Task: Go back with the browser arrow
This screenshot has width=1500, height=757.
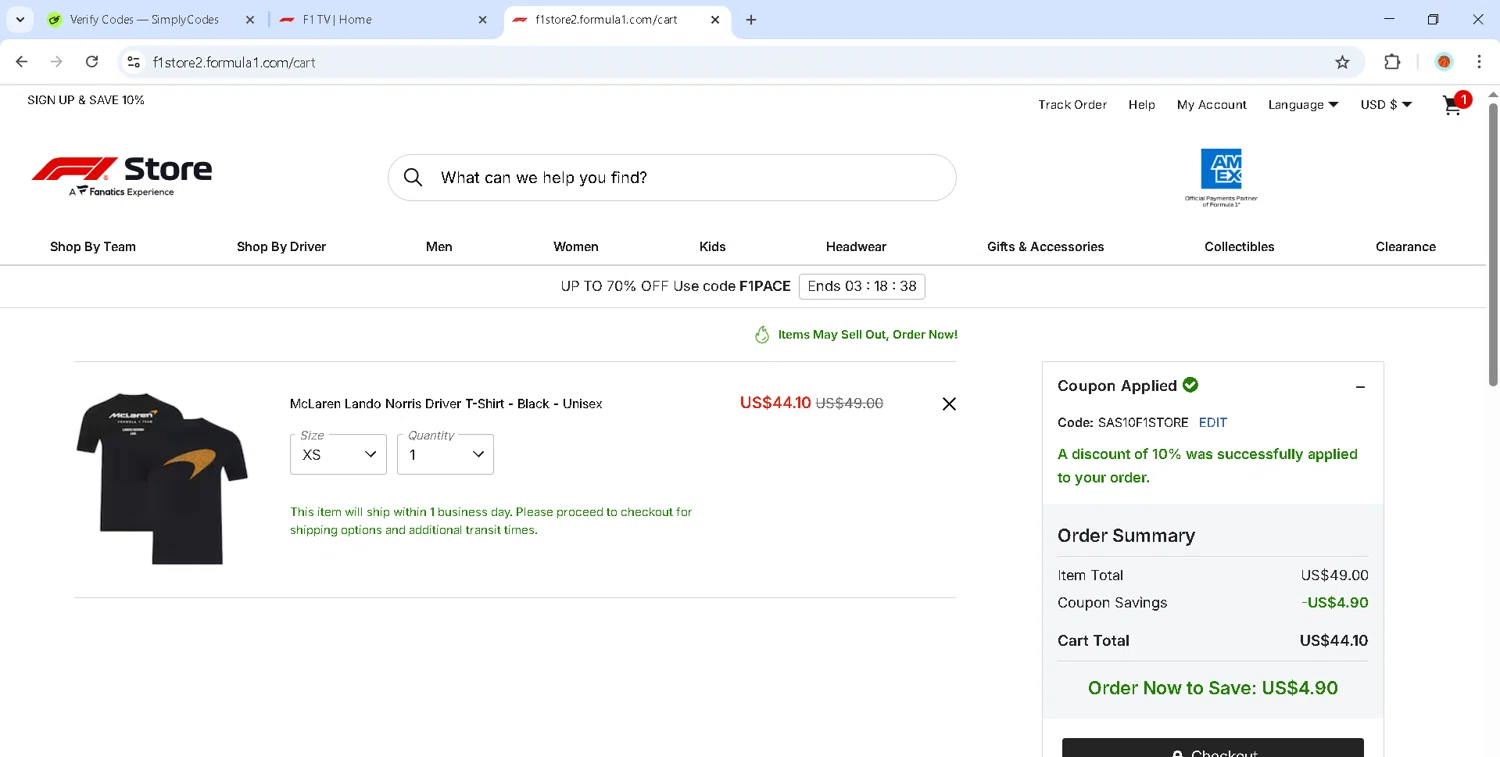Action: (x=22, y=62)
